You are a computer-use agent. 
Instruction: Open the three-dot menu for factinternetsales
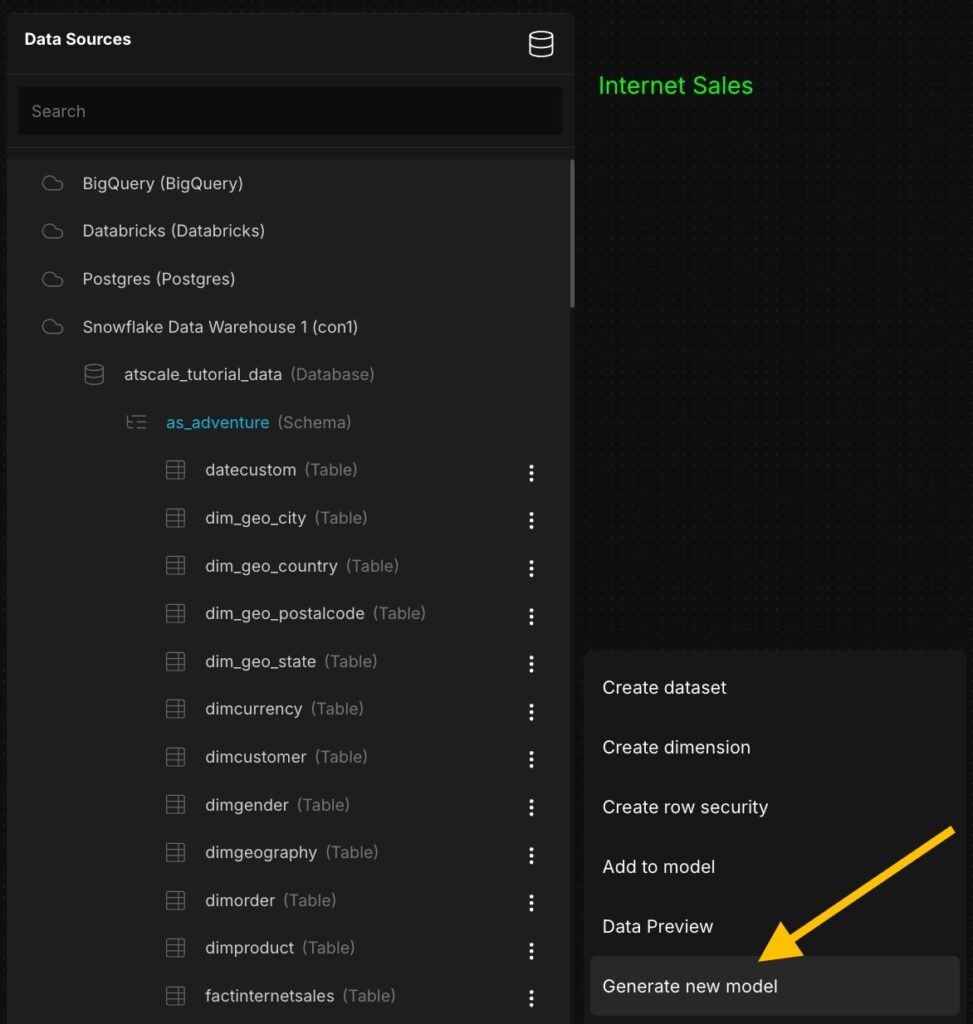531,998
